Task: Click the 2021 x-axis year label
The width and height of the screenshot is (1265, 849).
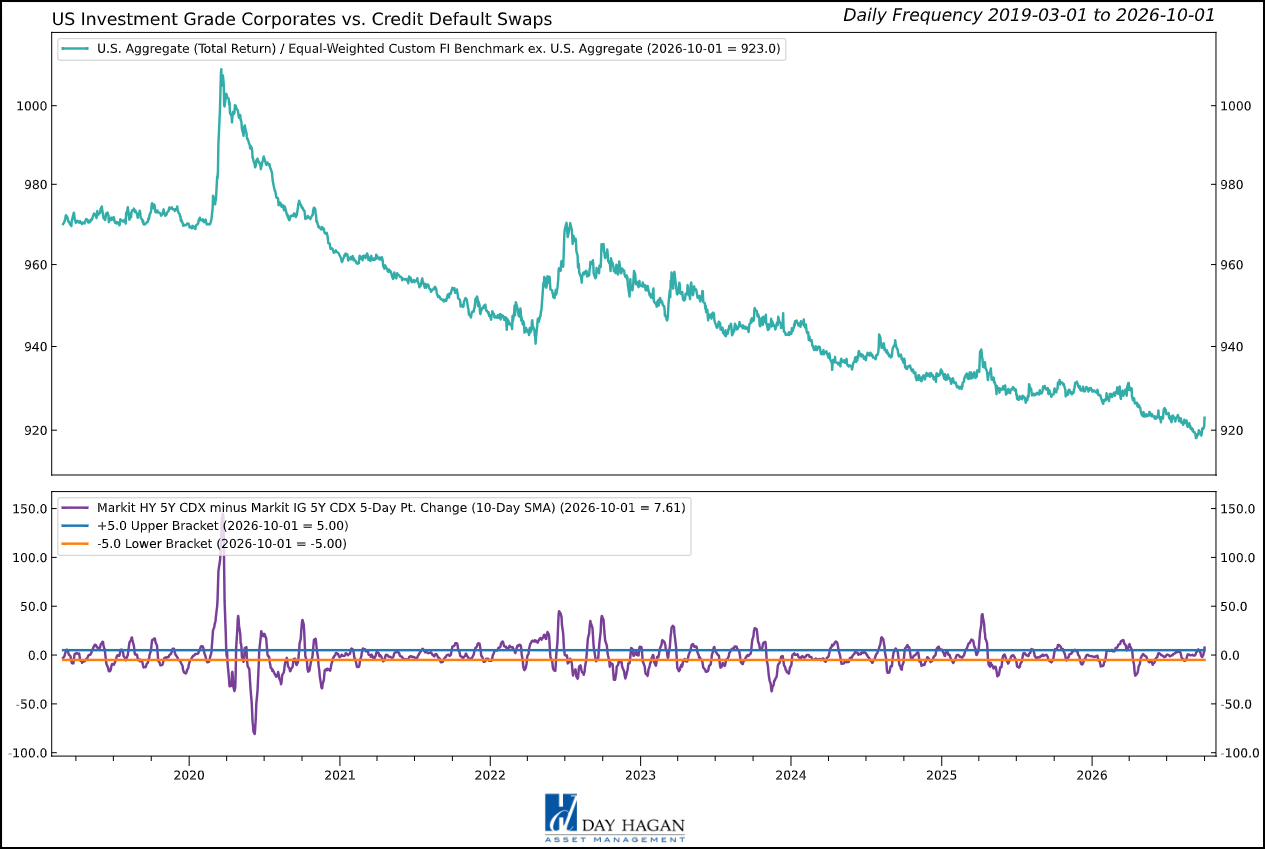Action: [340, 774]
